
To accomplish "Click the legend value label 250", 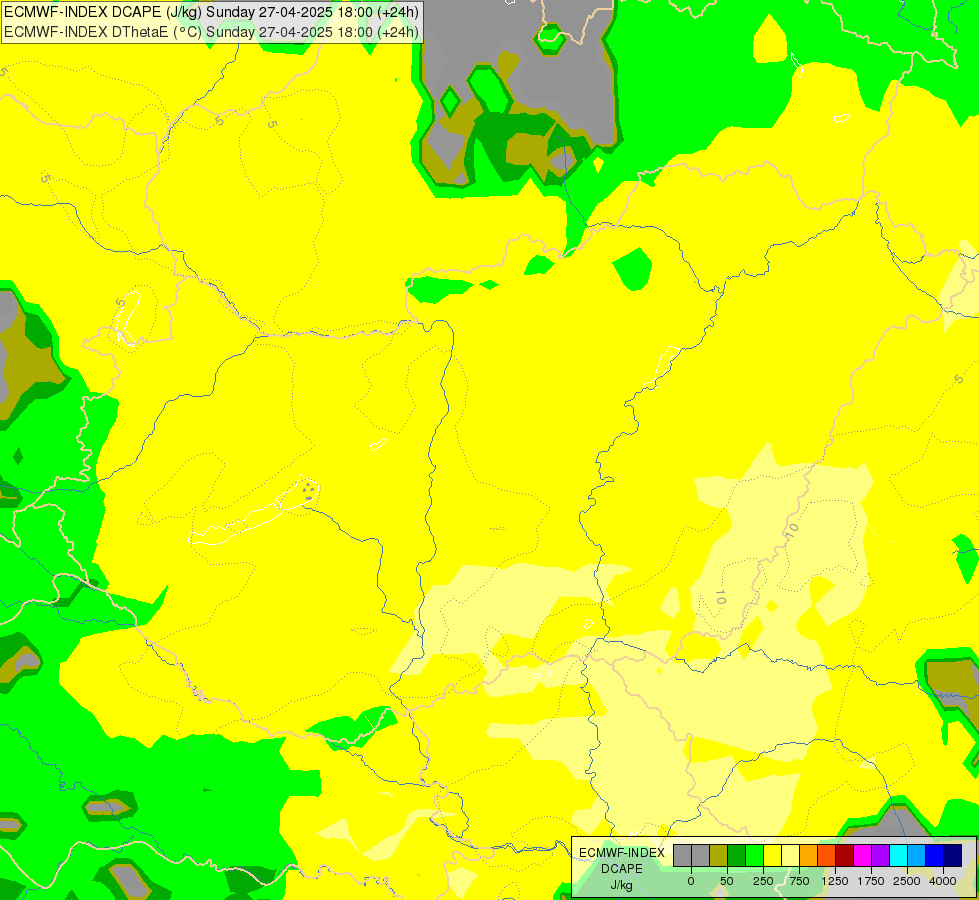I will (763, 881).
